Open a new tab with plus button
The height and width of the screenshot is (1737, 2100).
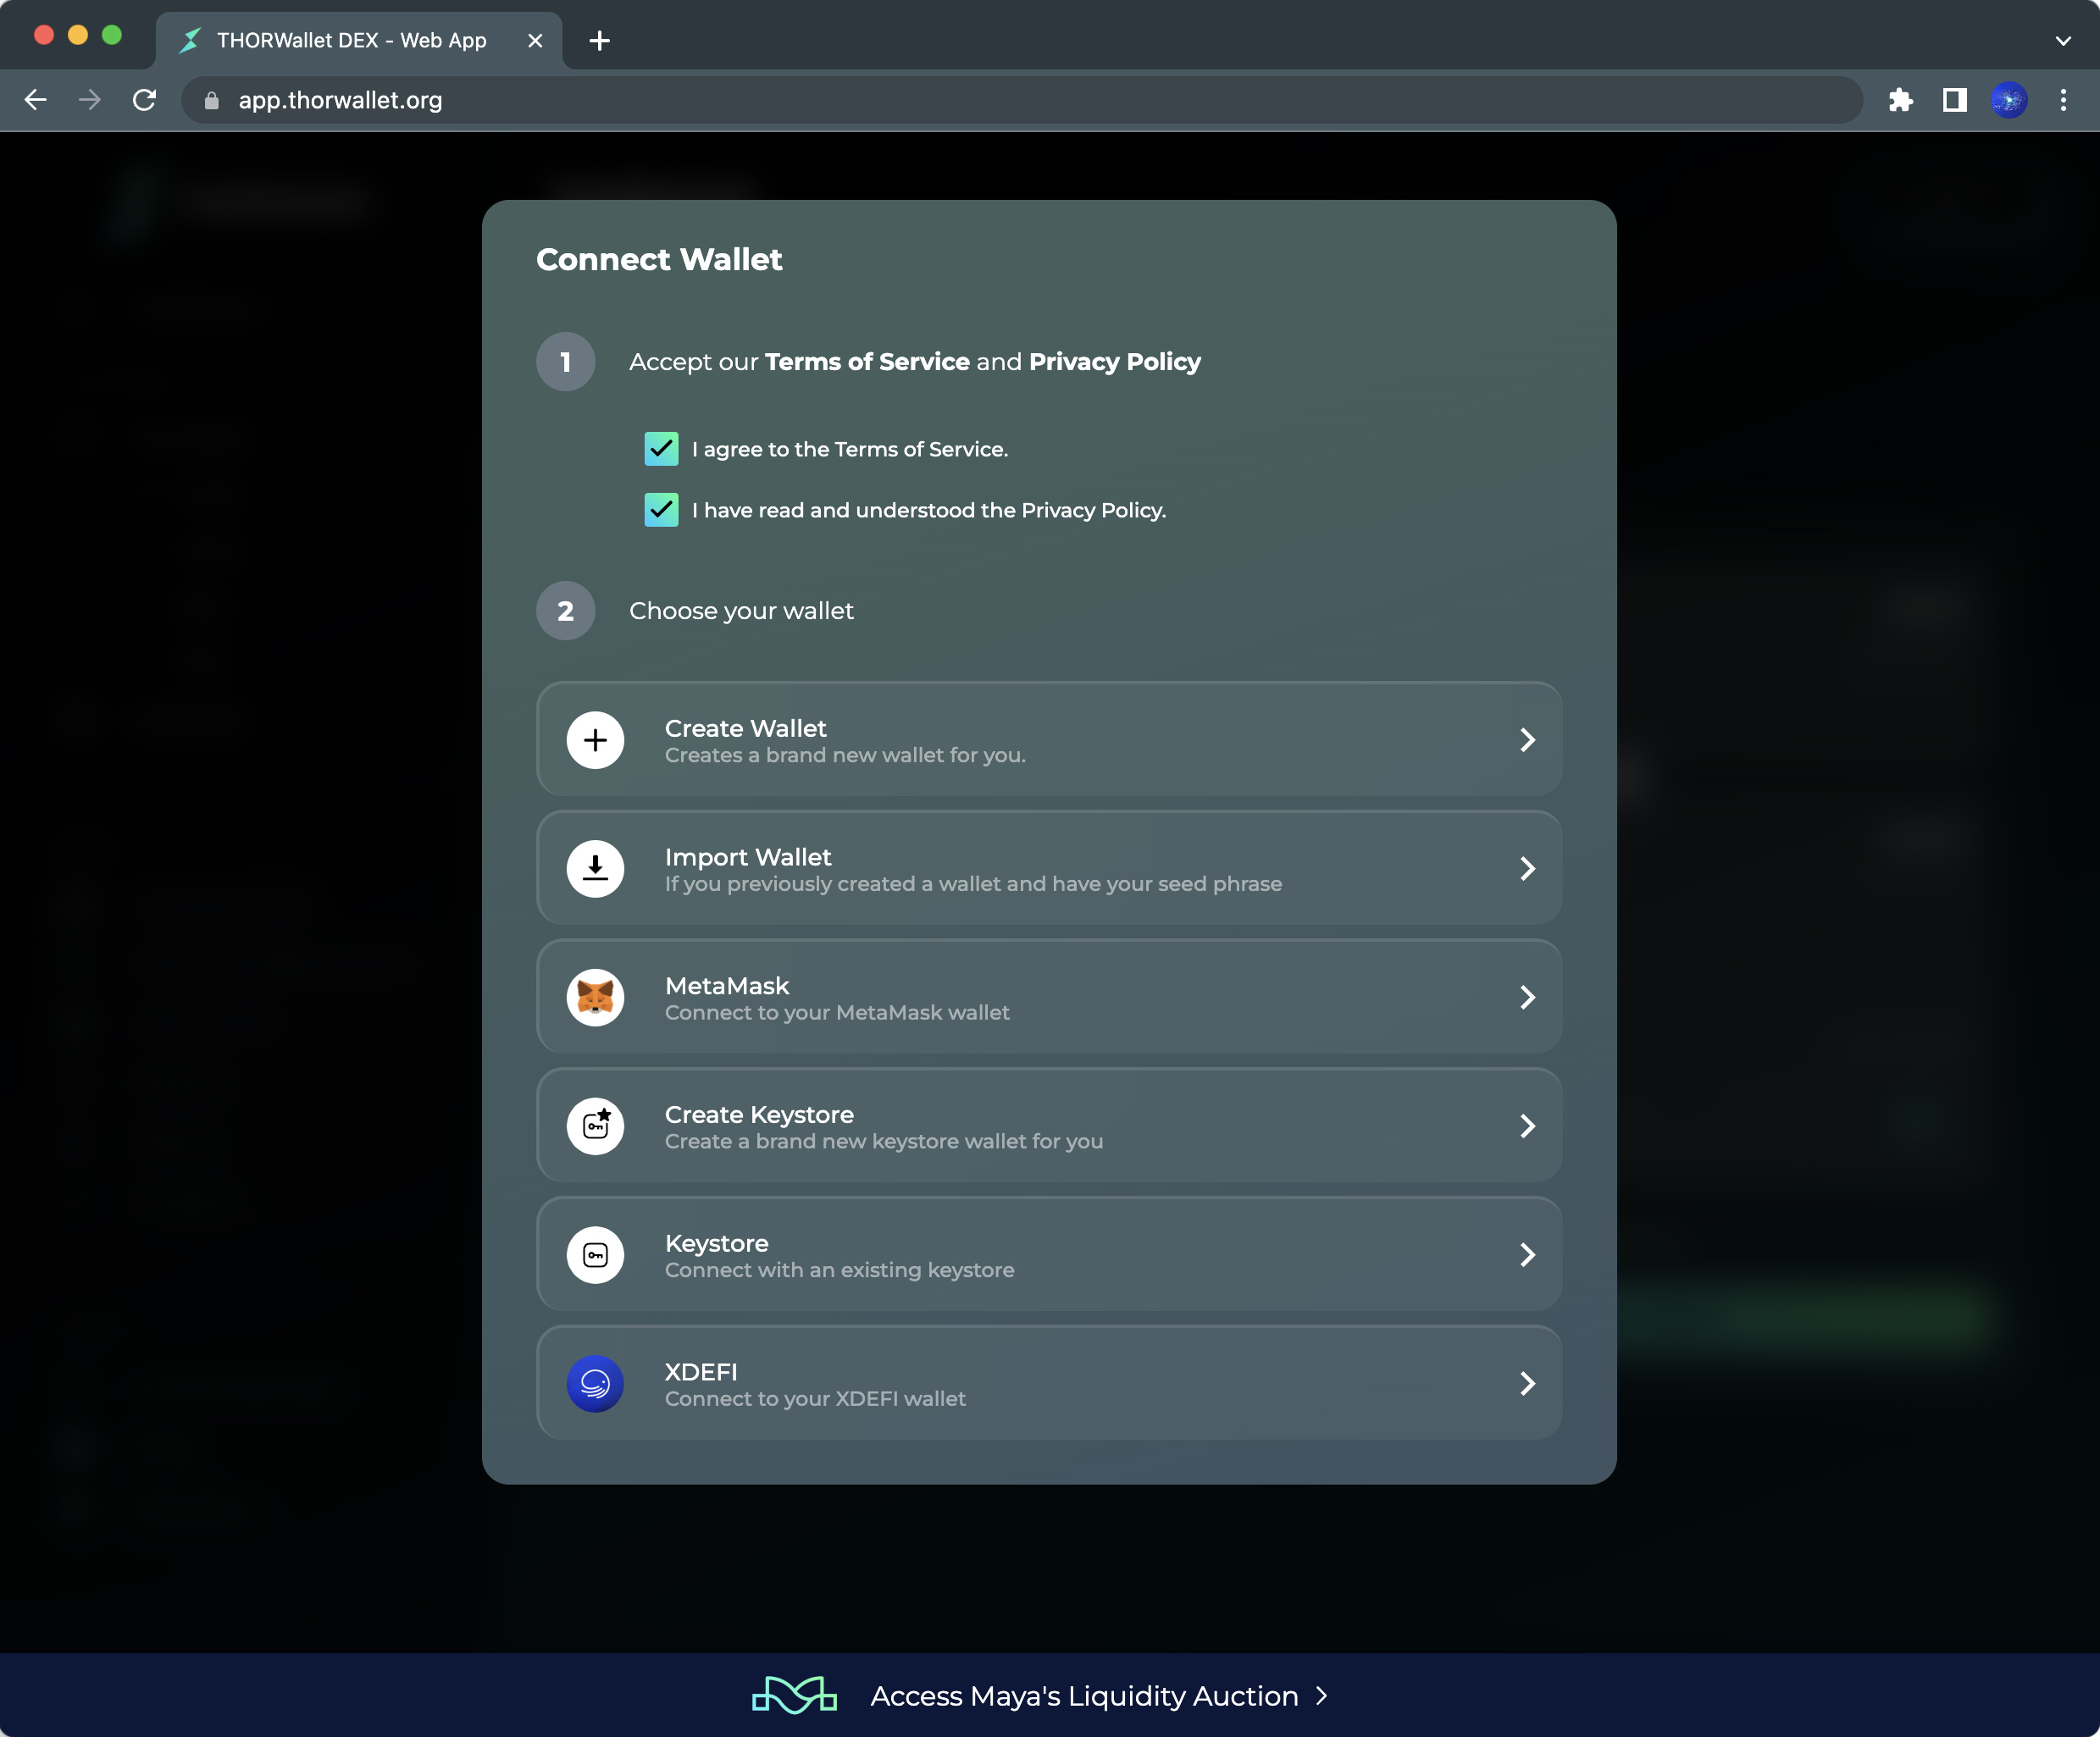coord(599,41)
